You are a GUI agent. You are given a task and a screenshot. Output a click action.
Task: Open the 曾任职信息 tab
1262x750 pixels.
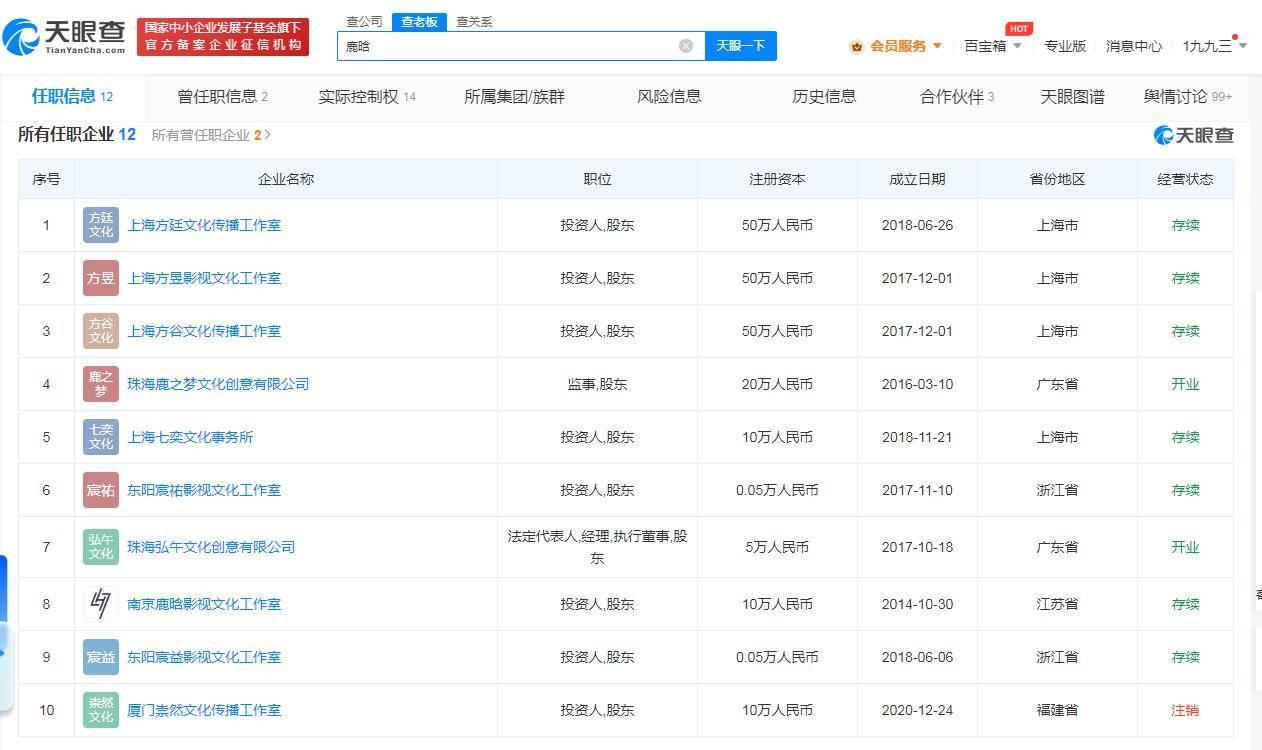[222, 97]
